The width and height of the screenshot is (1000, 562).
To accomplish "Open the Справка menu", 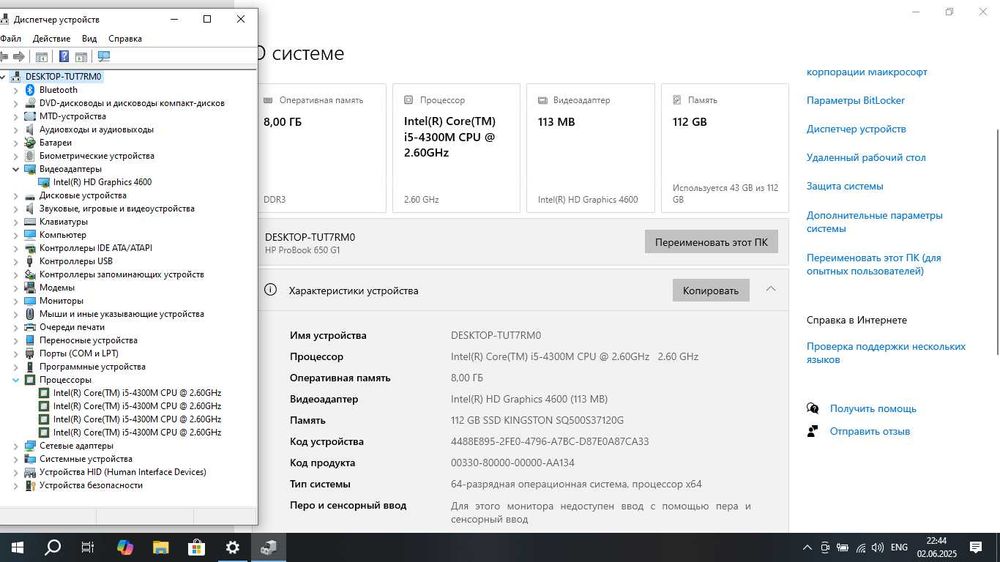I will (125, 38).
